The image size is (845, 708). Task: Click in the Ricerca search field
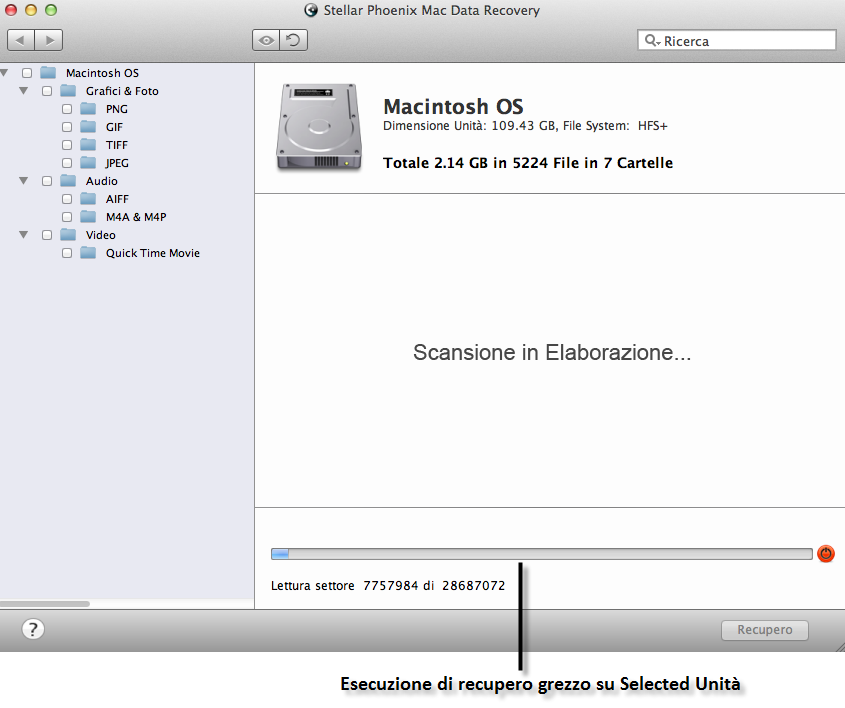tap(737, 40)
